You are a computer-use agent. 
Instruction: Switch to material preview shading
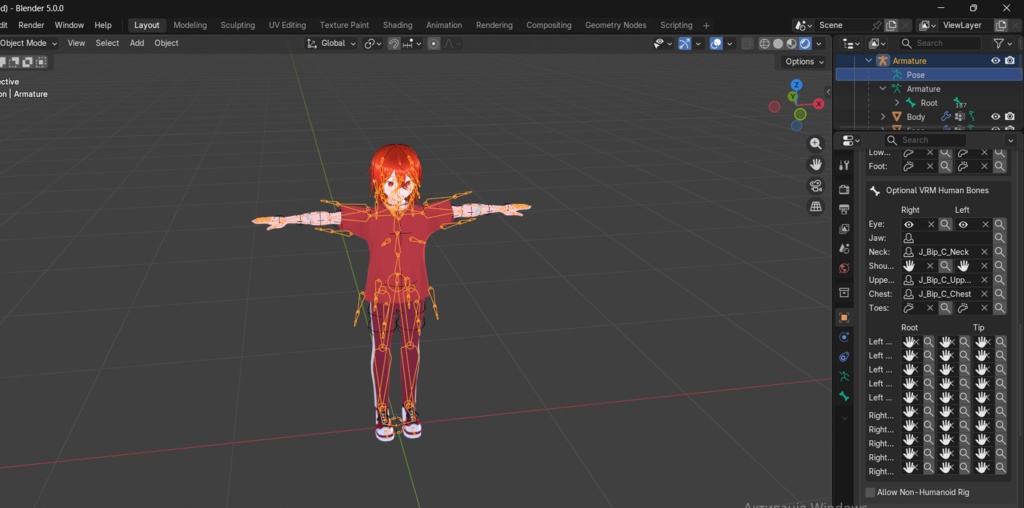(792, 43)
